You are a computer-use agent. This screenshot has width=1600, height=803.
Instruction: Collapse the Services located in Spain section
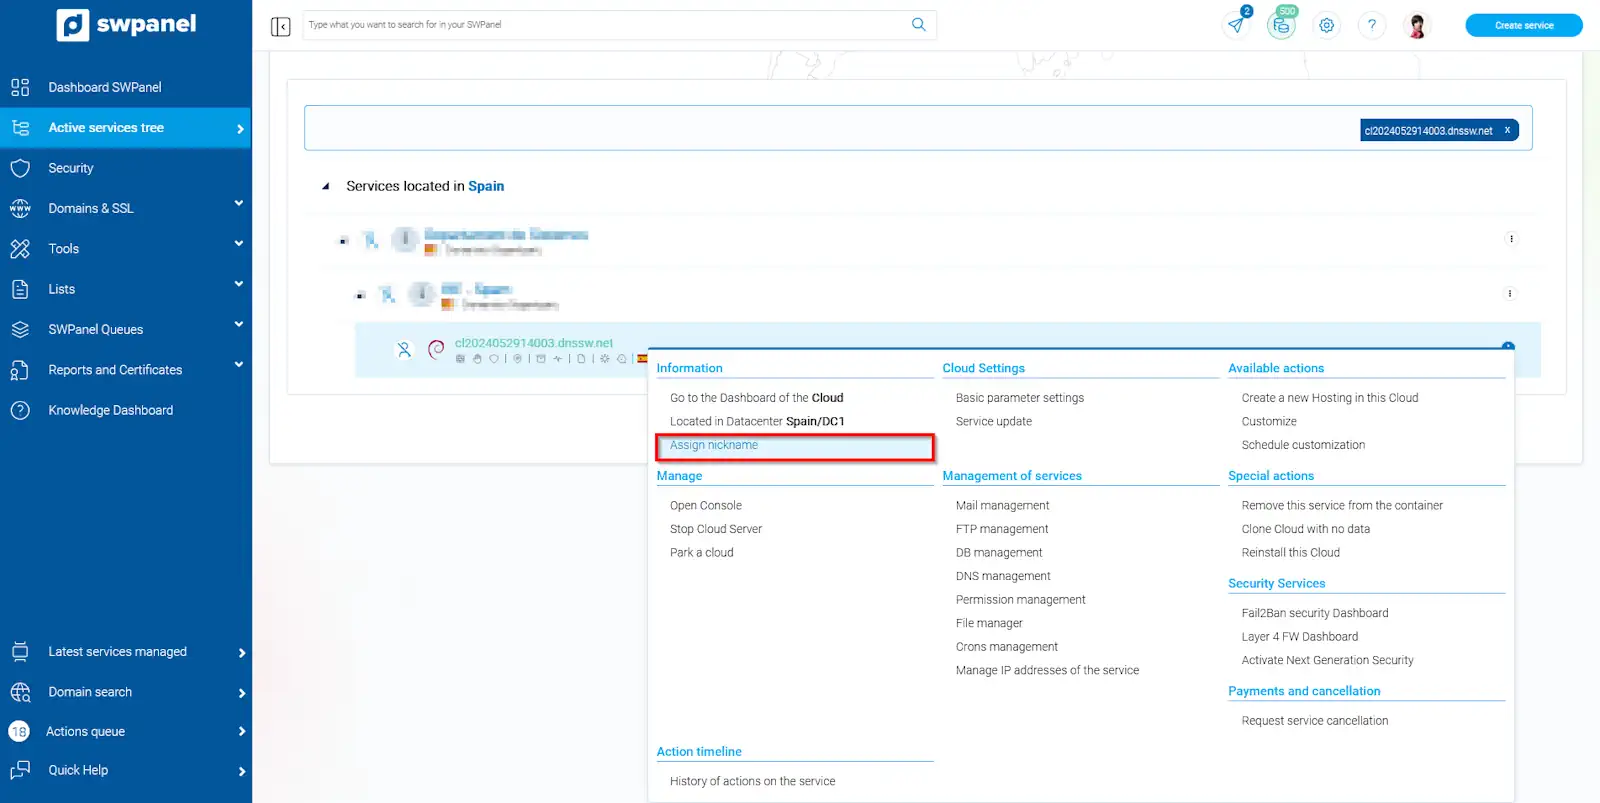pos(326,187)
